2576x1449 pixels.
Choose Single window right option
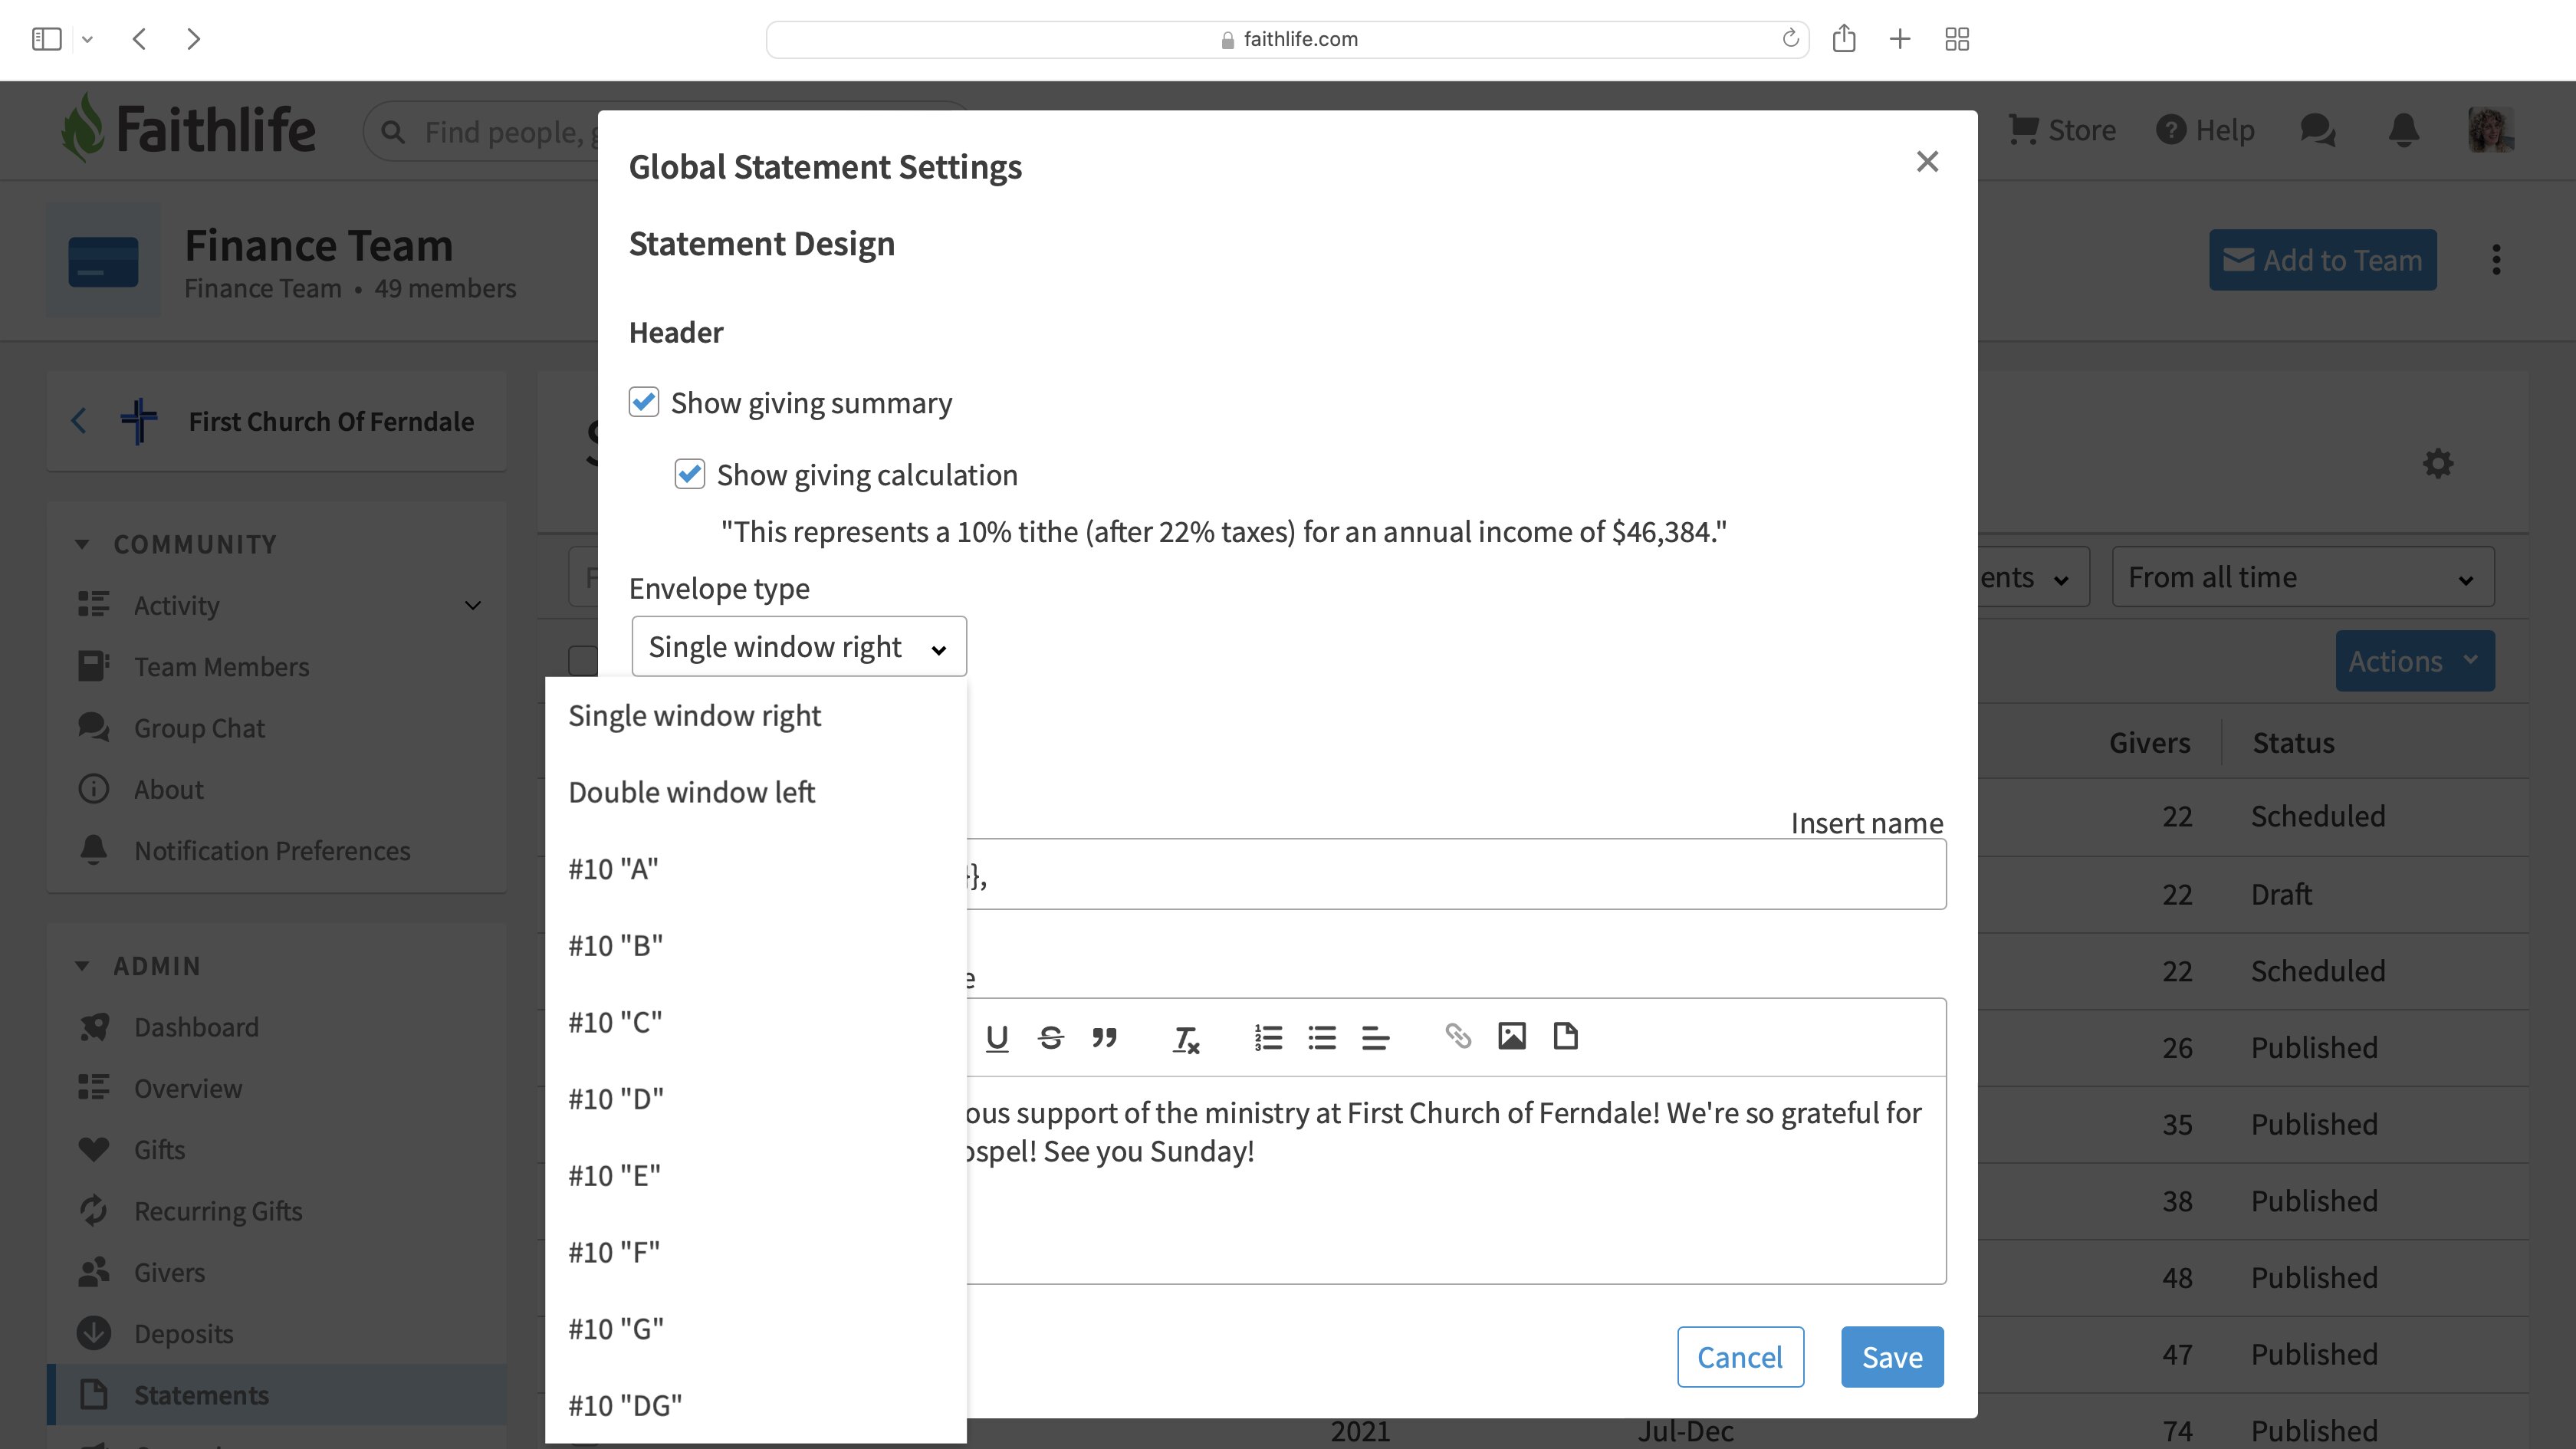tap(756, 715)
